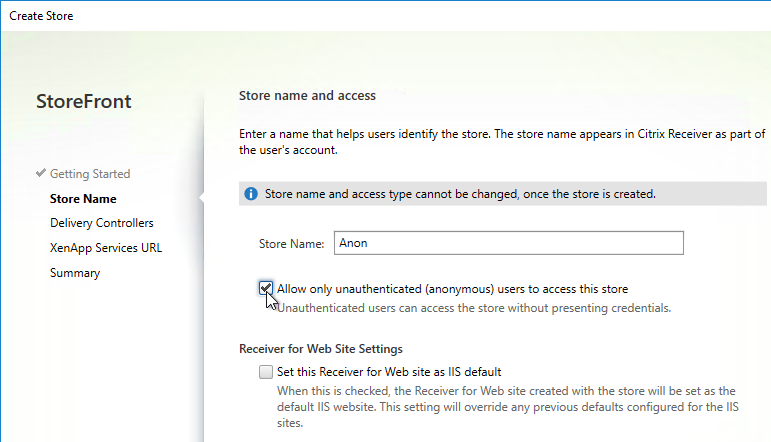Click the 'cannot be changed' info banner text
The image size is (771, 442).
click(x=460, y=194)
